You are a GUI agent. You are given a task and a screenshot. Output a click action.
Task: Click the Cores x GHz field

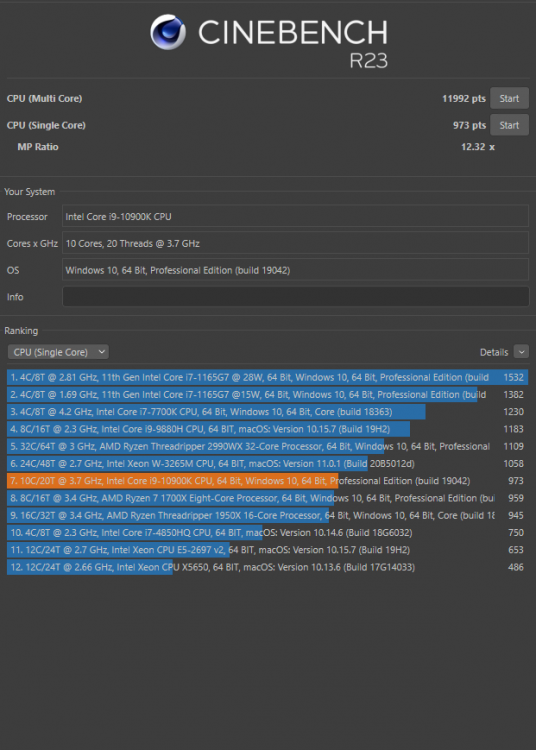[x=295, y=243]
